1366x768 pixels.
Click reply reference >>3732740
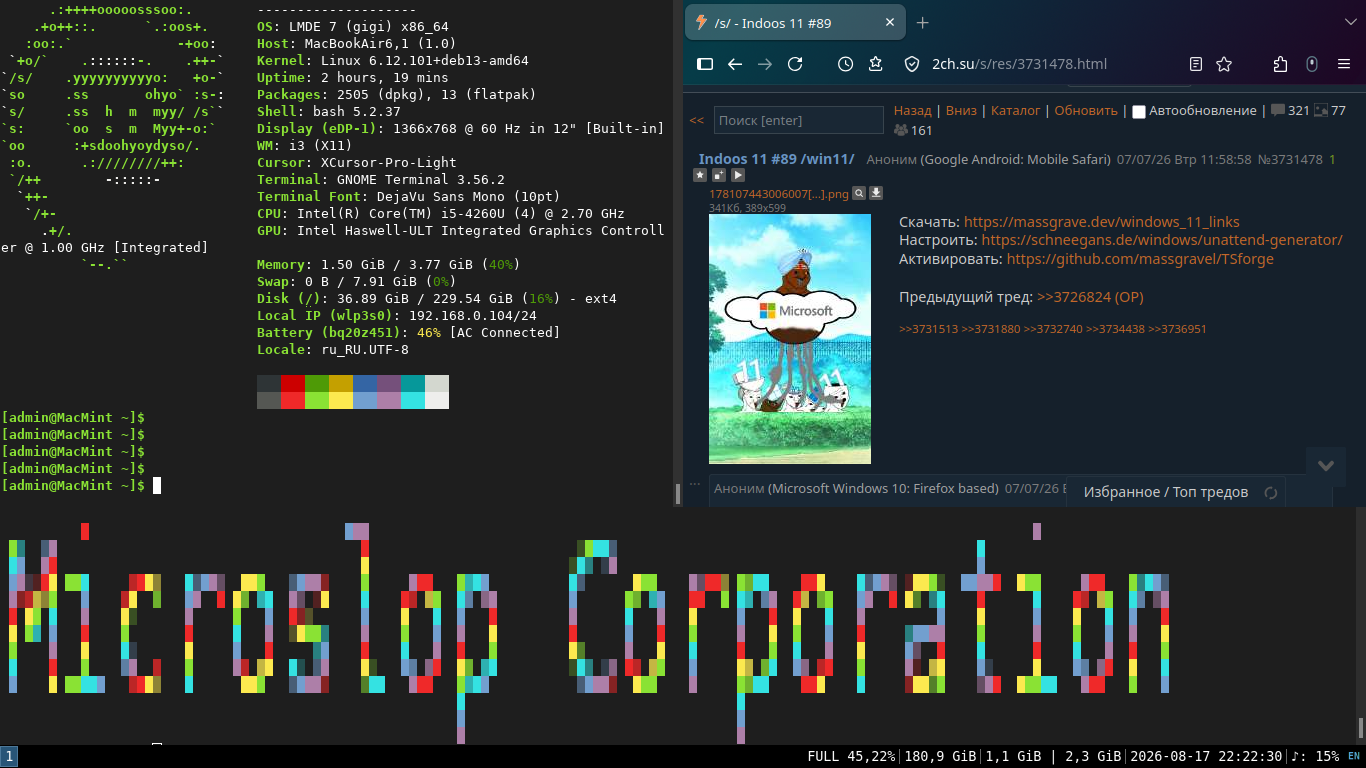coord(1053,329)
